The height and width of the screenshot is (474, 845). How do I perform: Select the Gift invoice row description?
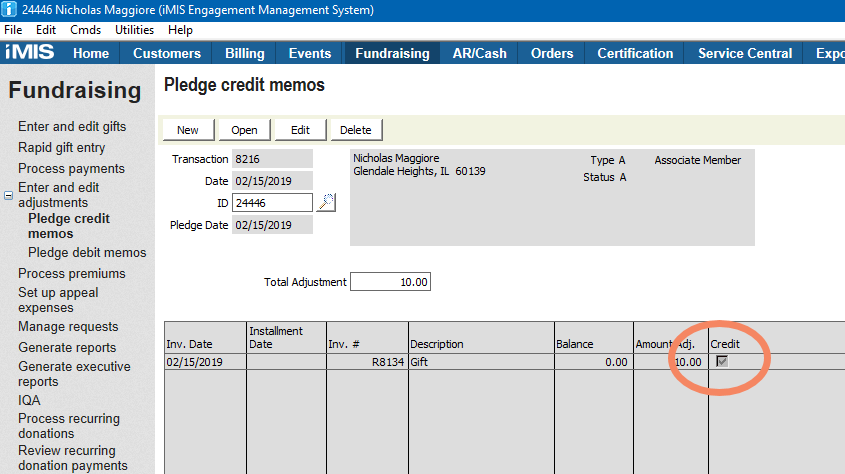[x=480, y=362]
